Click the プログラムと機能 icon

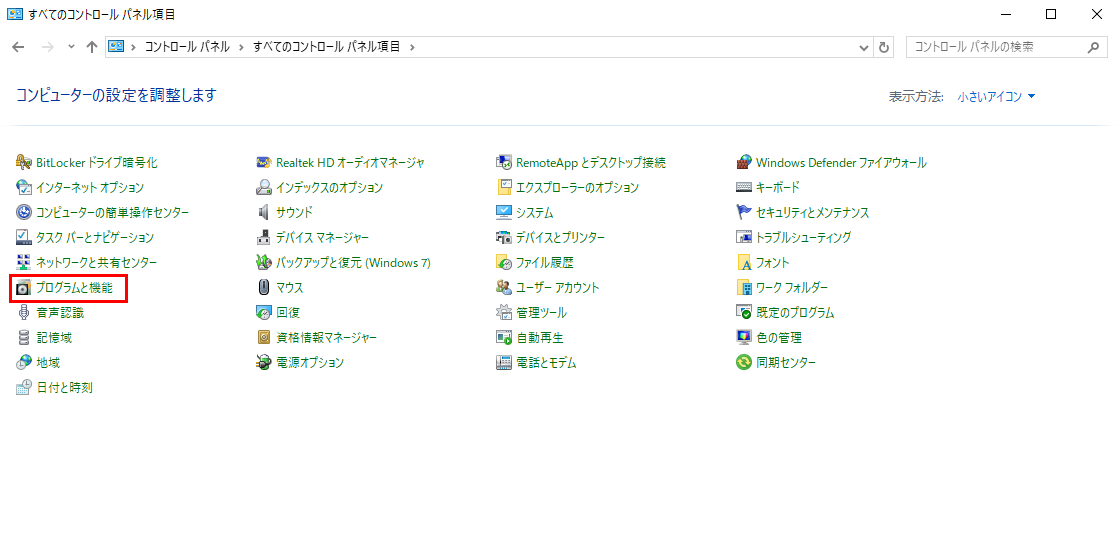[23, 288]
